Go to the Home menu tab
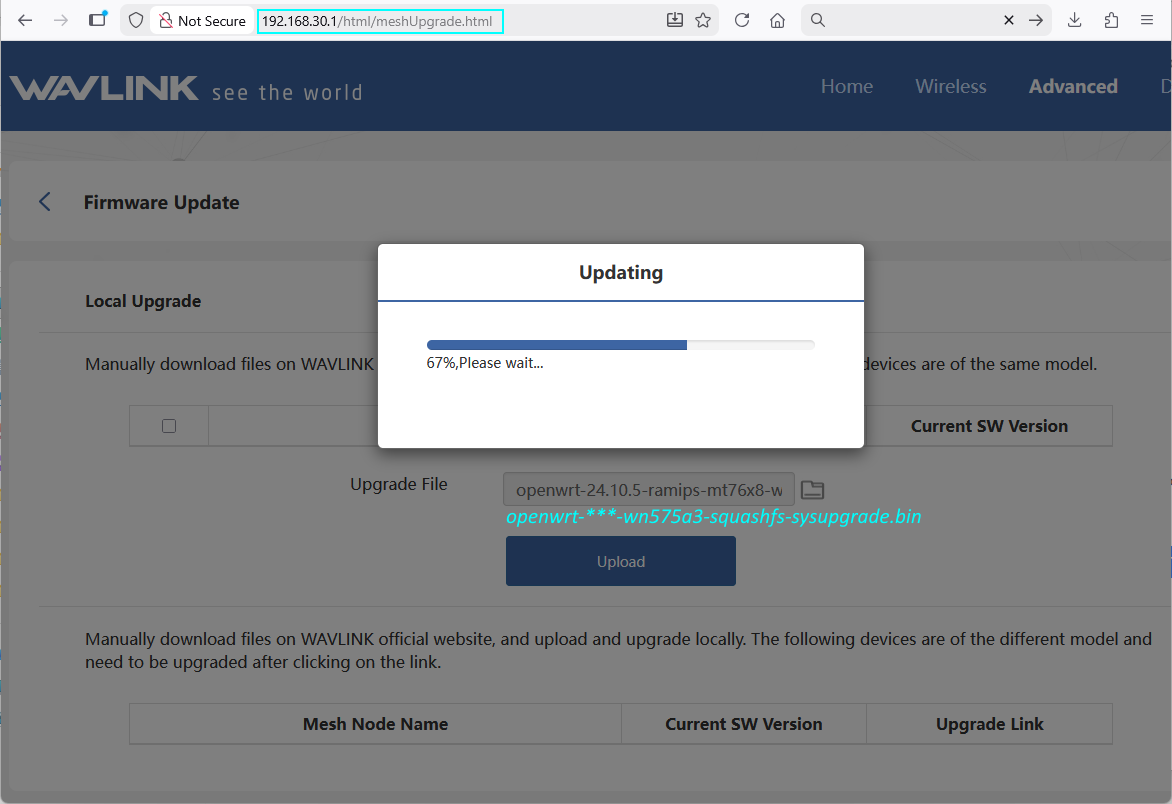 (846, 87)
